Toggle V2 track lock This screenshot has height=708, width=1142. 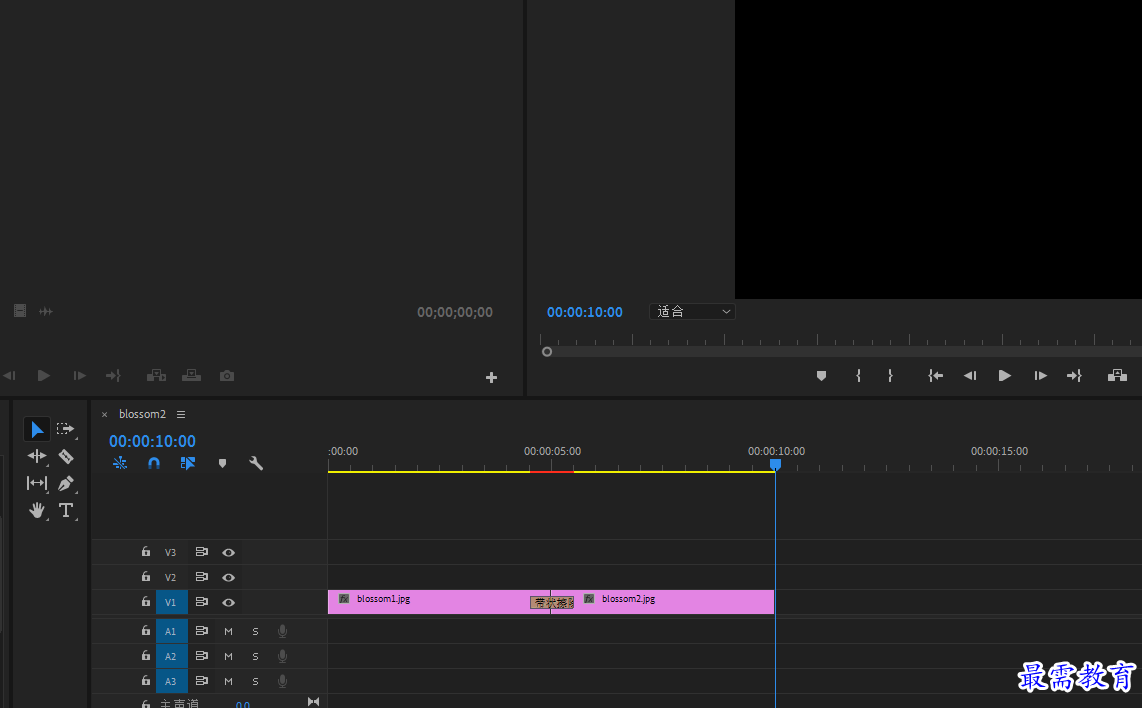(x=146, y=577)
